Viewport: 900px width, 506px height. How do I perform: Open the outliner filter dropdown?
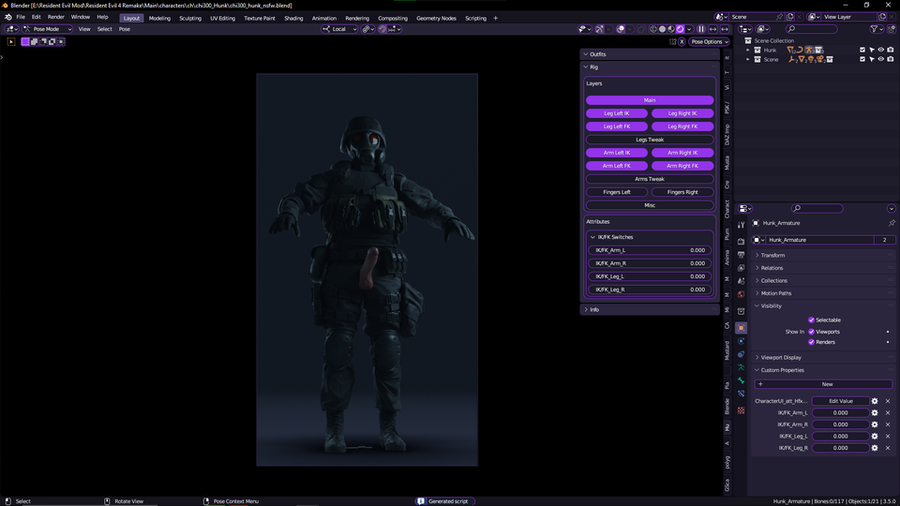point(876,29)
